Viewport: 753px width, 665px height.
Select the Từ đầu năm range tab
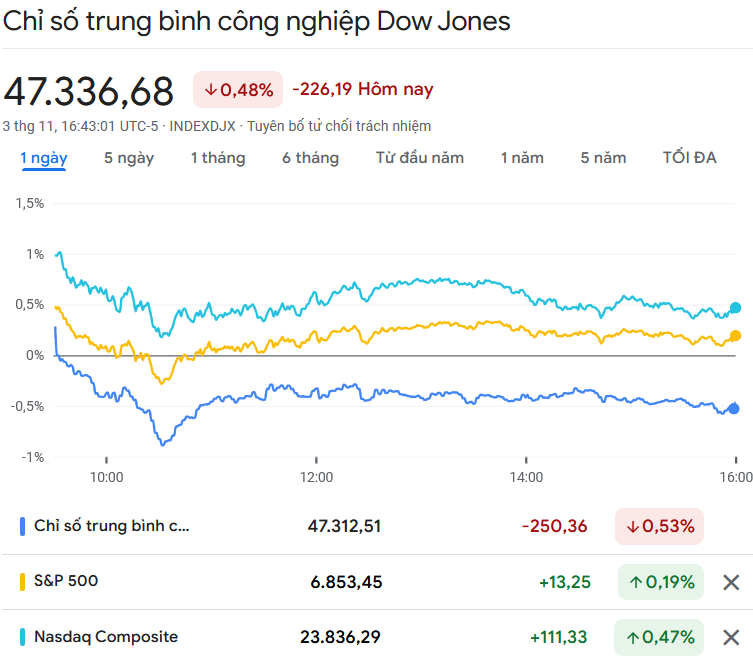click(x=420, y=158)
